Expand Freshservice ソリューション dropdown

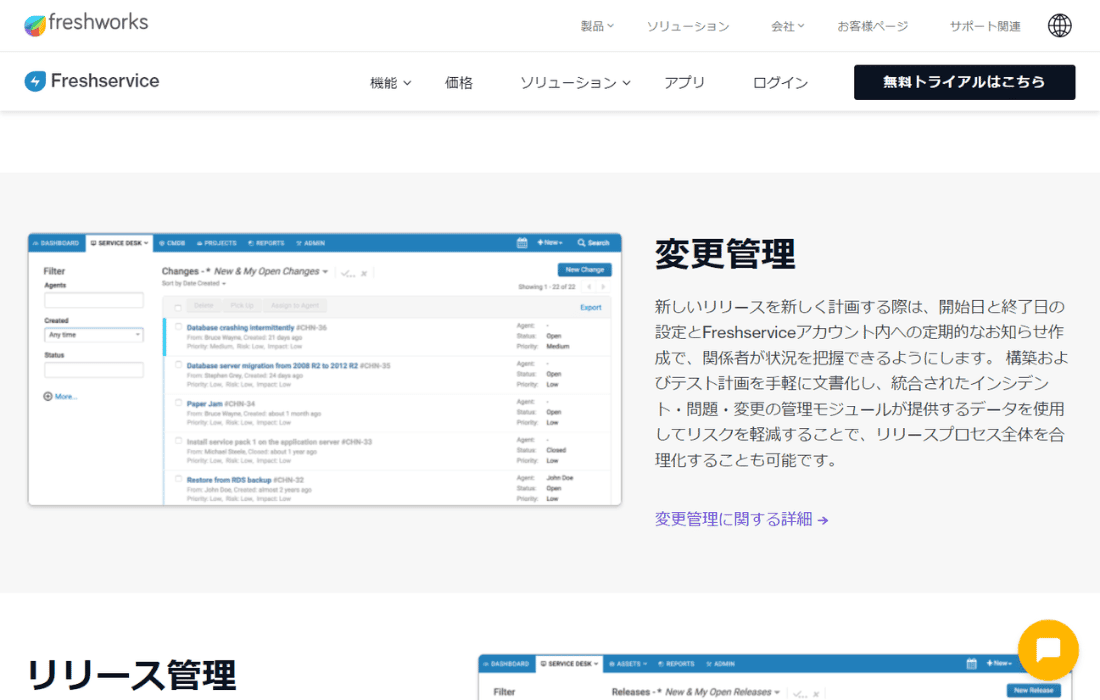575,83
